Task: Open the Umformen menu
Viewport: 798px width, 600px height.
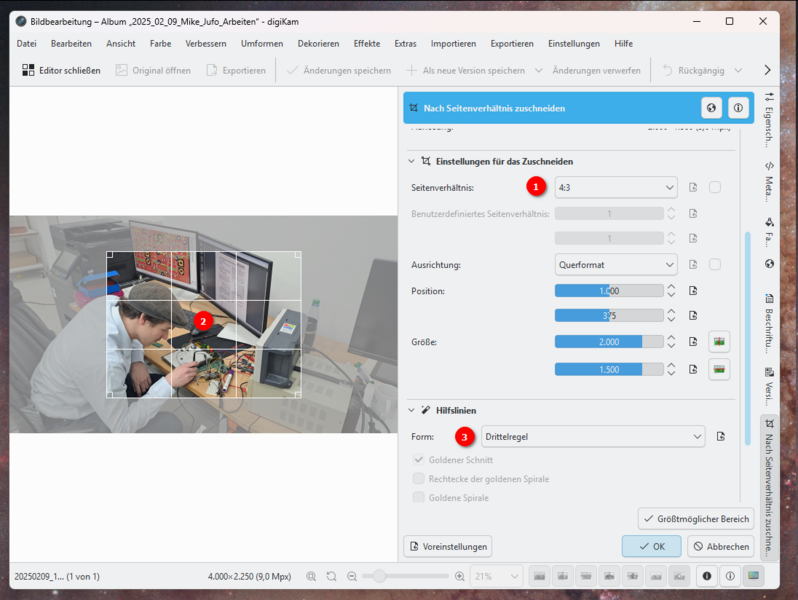Action: (x=262, y=44)
